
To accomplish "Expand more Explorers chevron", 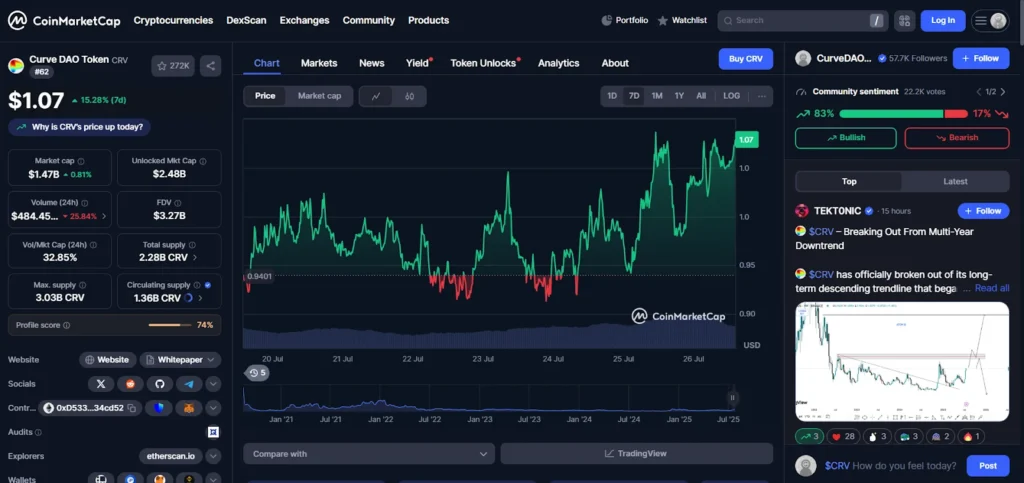I will click(x=214, y=456).
